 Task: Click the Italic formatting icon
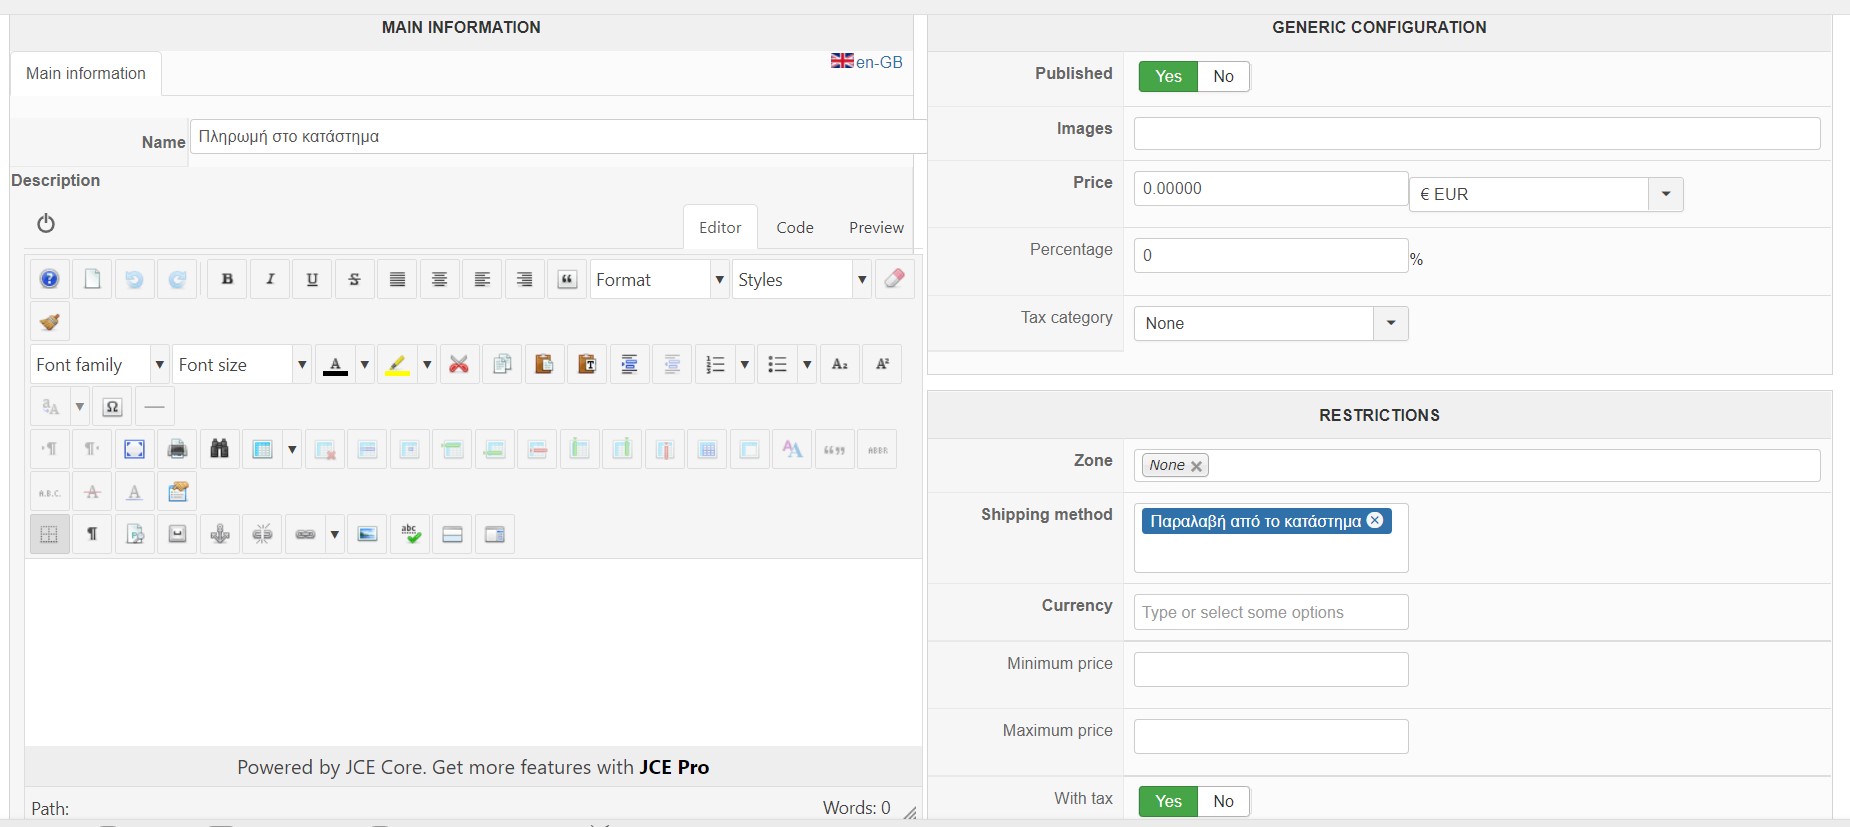pos(270,280)
